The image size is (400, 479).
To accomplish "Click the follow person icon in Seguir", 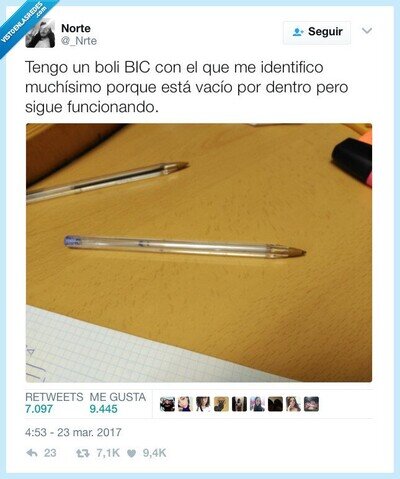I will coord(298,32).
